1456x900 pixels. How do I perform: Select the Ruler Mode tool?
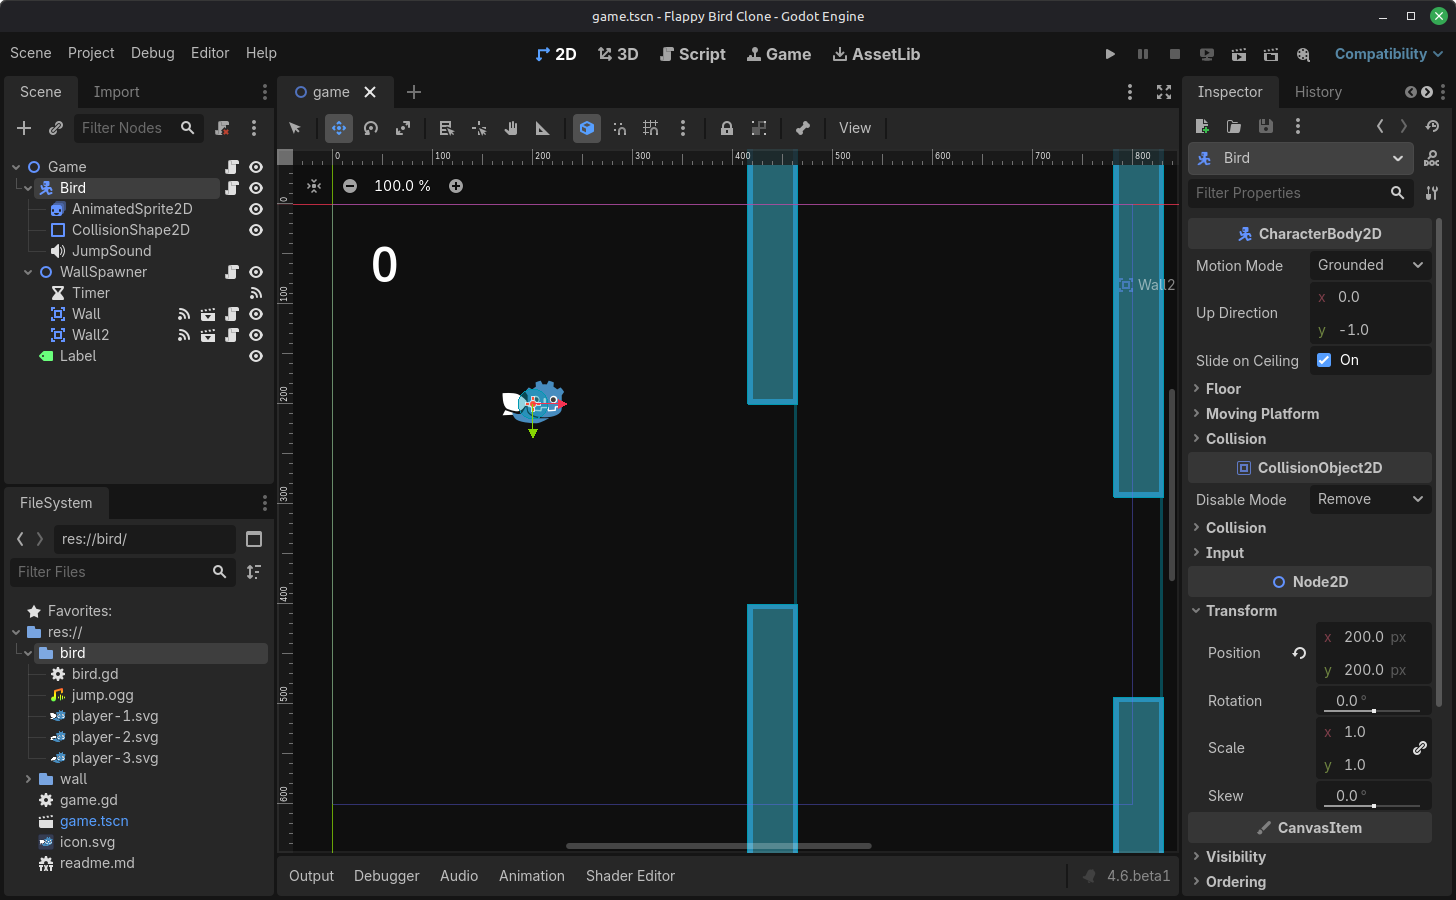[x=543, y=128]
